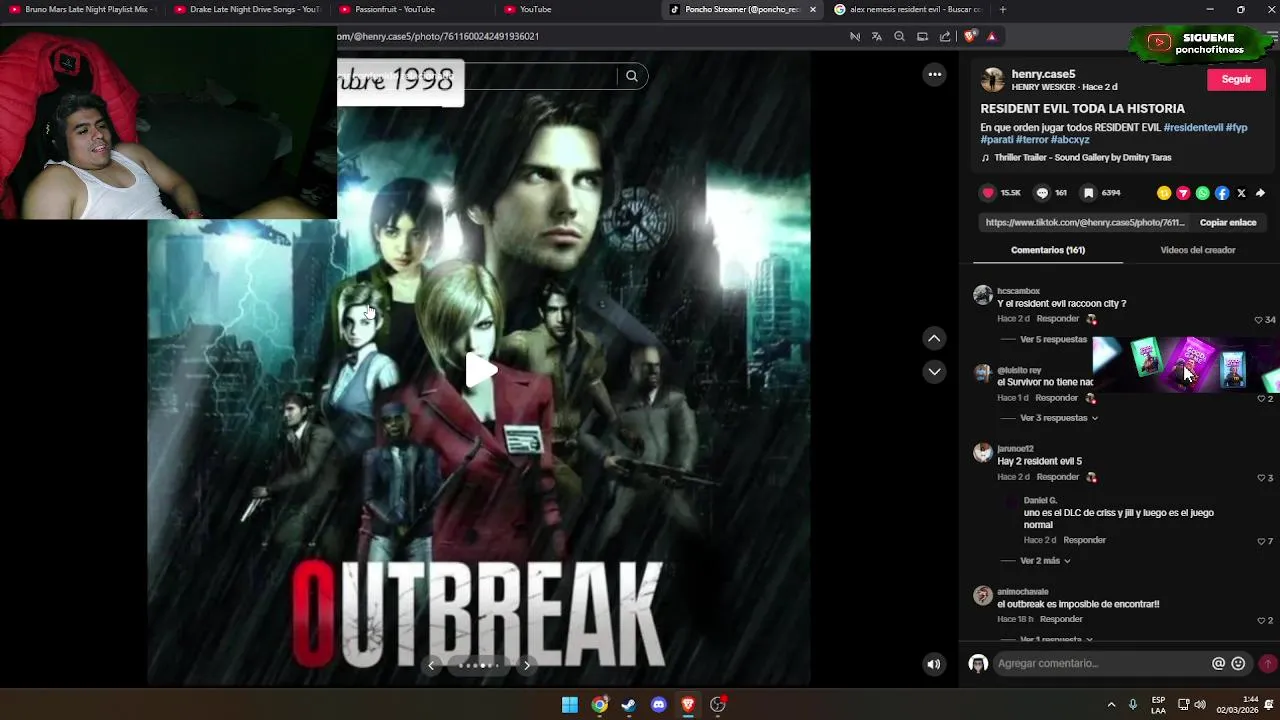
Task: Save post with the 6394 bookmark icon
Action: coord(1088,193)
